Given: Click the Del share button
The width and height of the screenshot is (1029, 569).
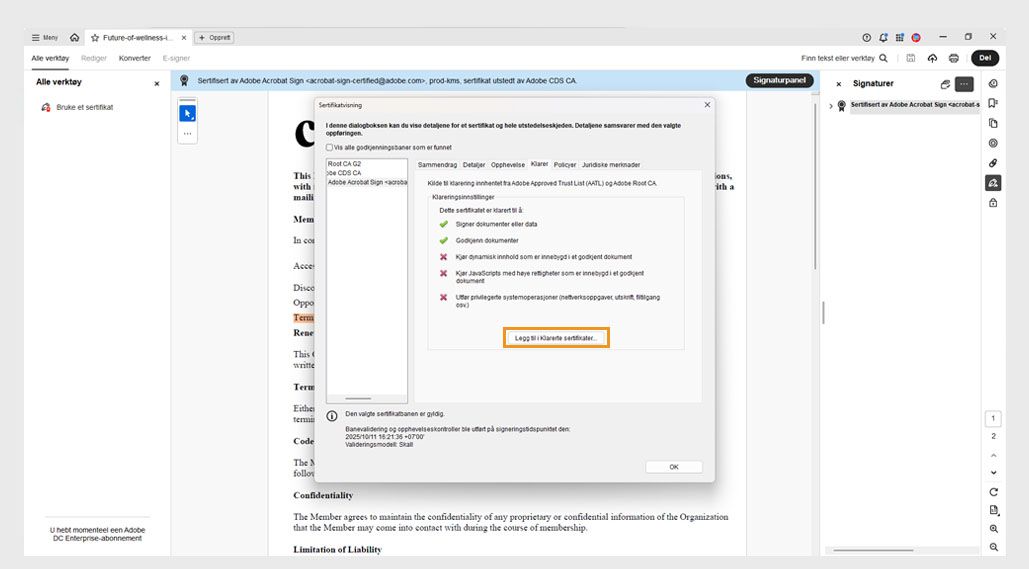Looking at the screenshot, I should pyautogui.click(x=985, y=58).
